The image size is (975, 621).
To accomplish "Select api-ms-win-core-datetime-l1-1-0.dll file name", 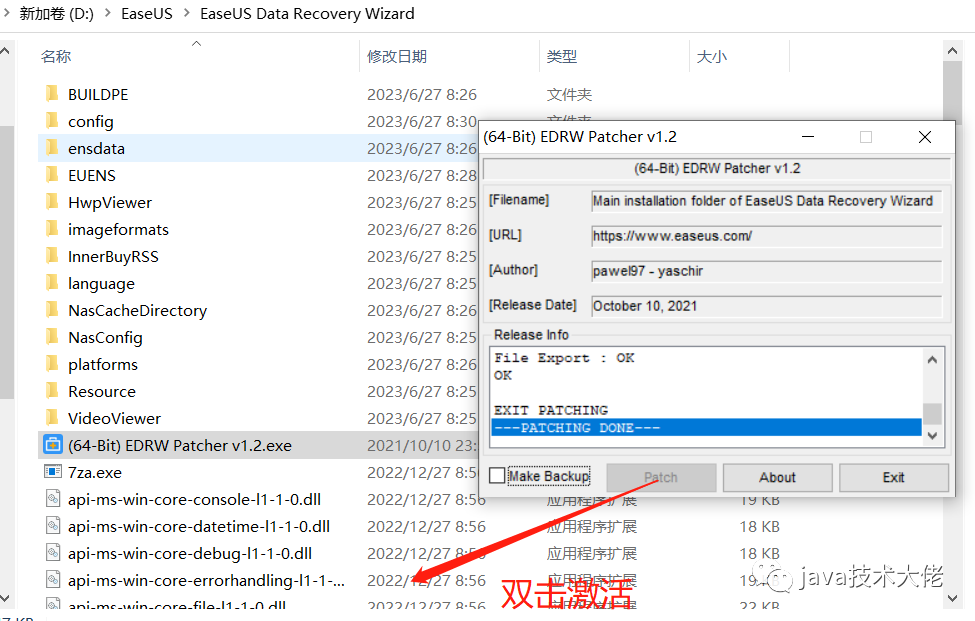I will tap(199, 527).
